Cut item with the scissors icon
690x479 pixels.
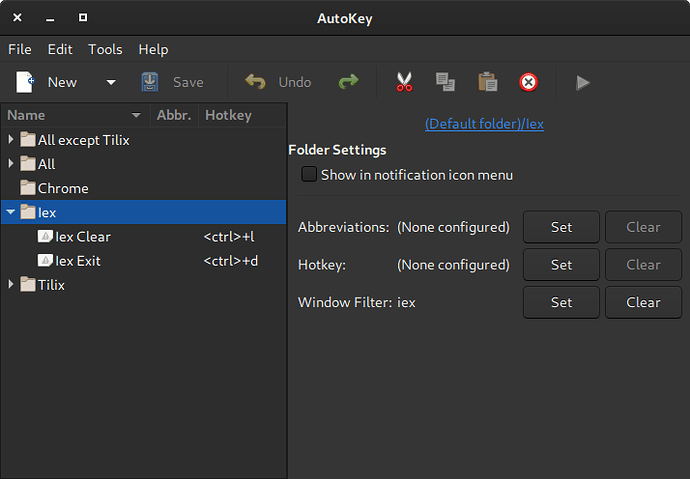coord(404,82)
